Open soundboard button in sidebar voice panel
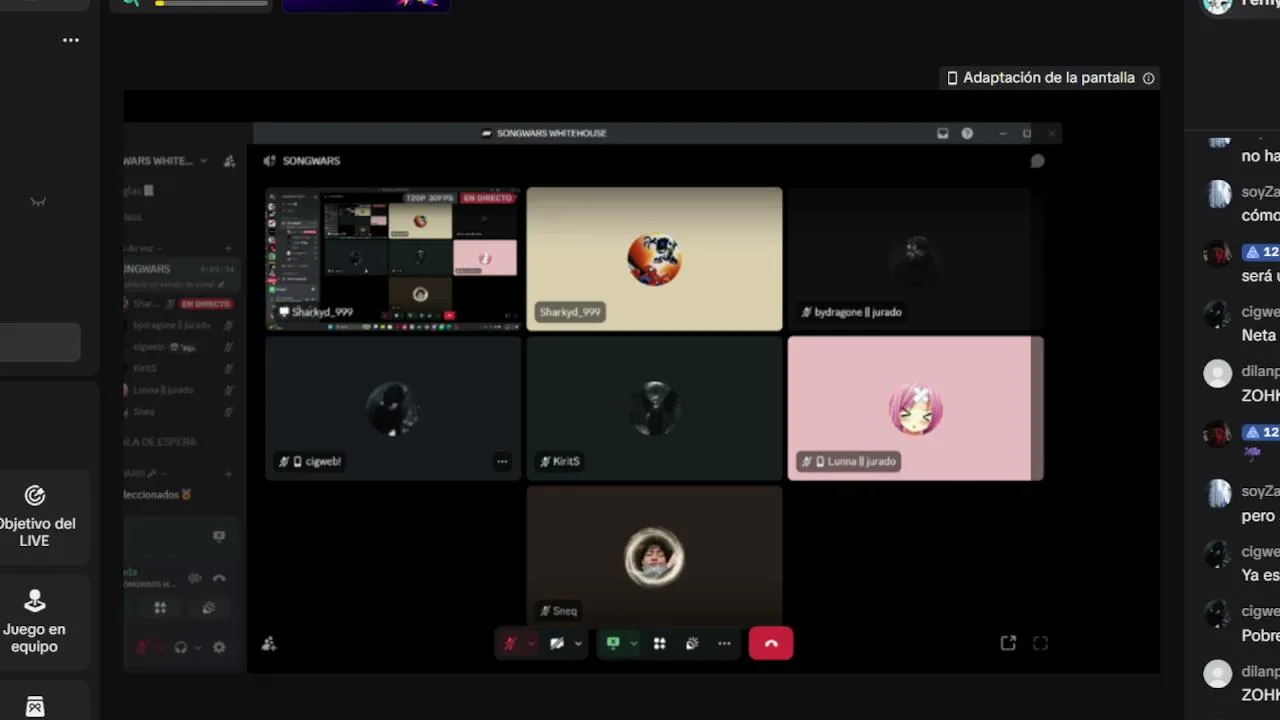 [208, 607]
